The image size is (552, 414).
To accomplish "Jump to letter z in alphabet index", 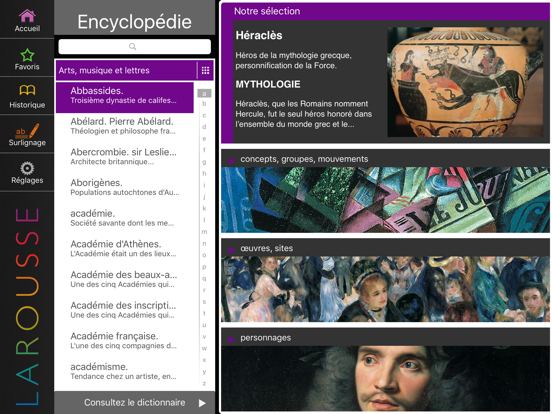I will (204, 383).
